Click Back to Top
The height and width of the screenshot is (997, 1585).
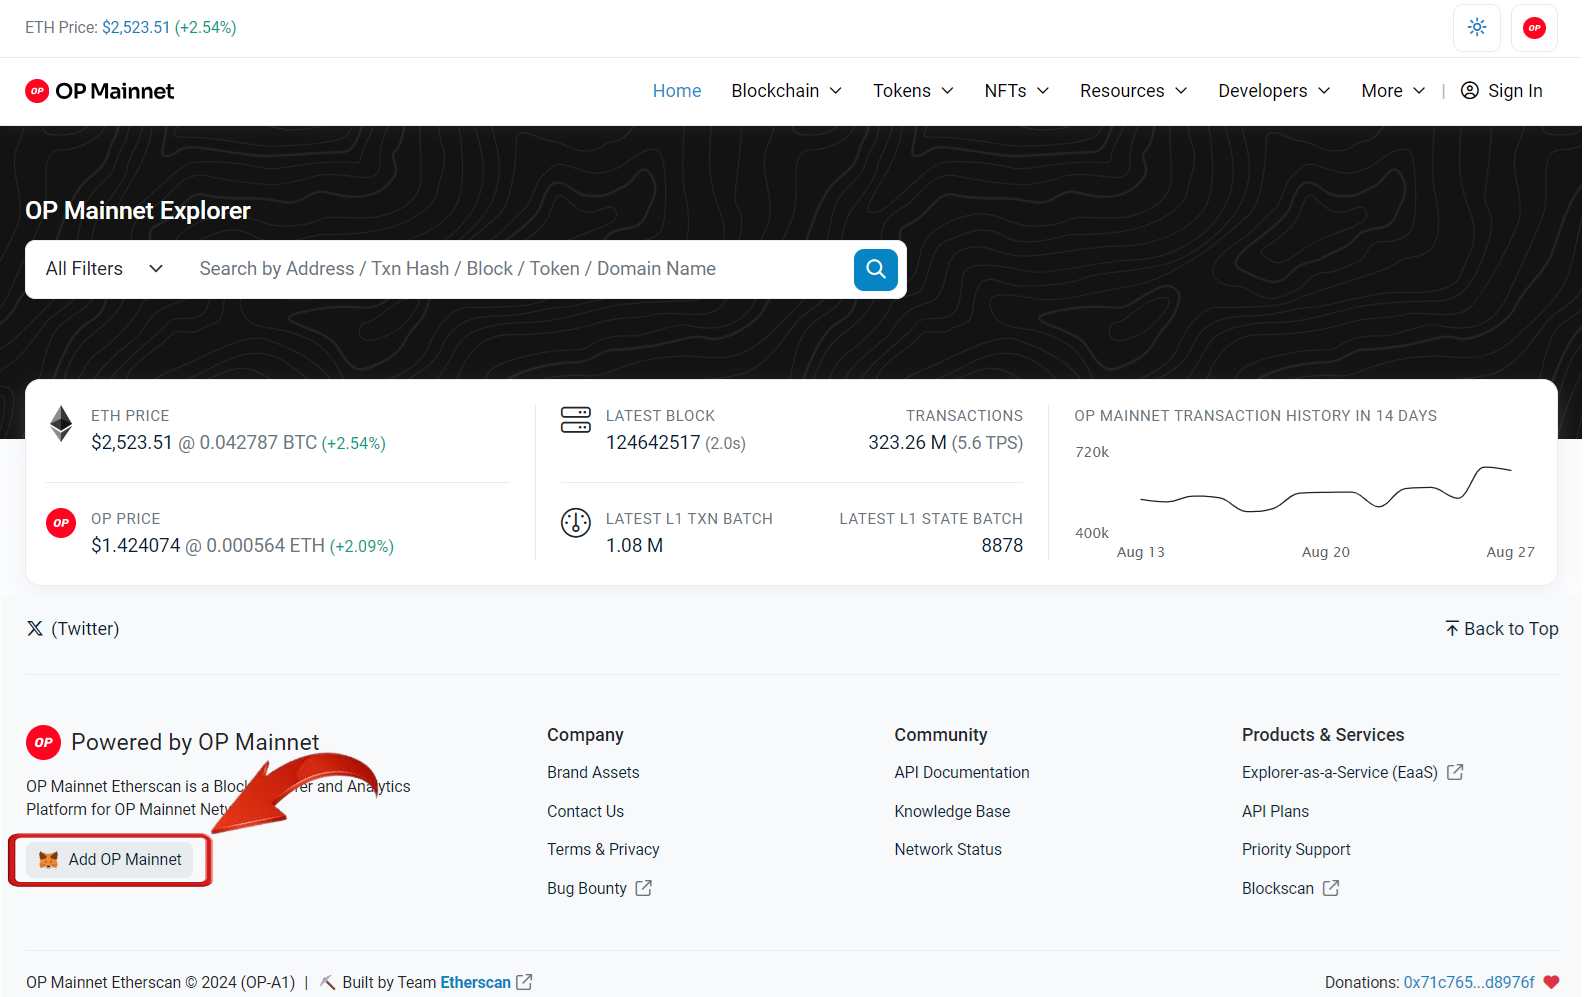1501,629
